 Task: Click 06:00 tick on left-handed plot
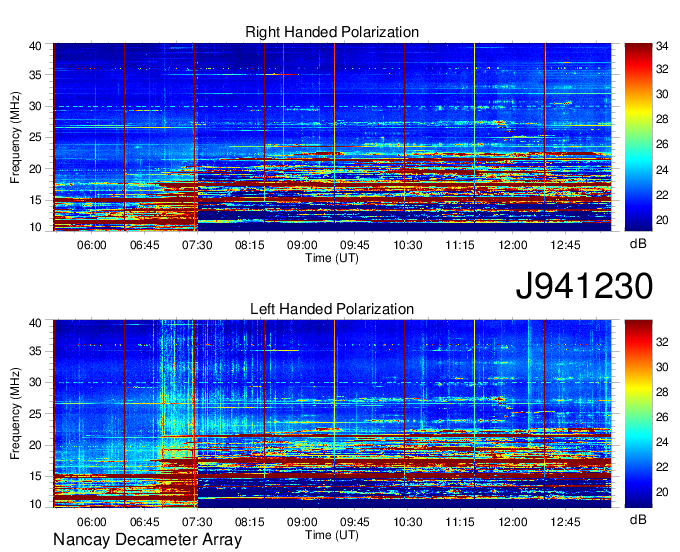(x=92, y=522)
